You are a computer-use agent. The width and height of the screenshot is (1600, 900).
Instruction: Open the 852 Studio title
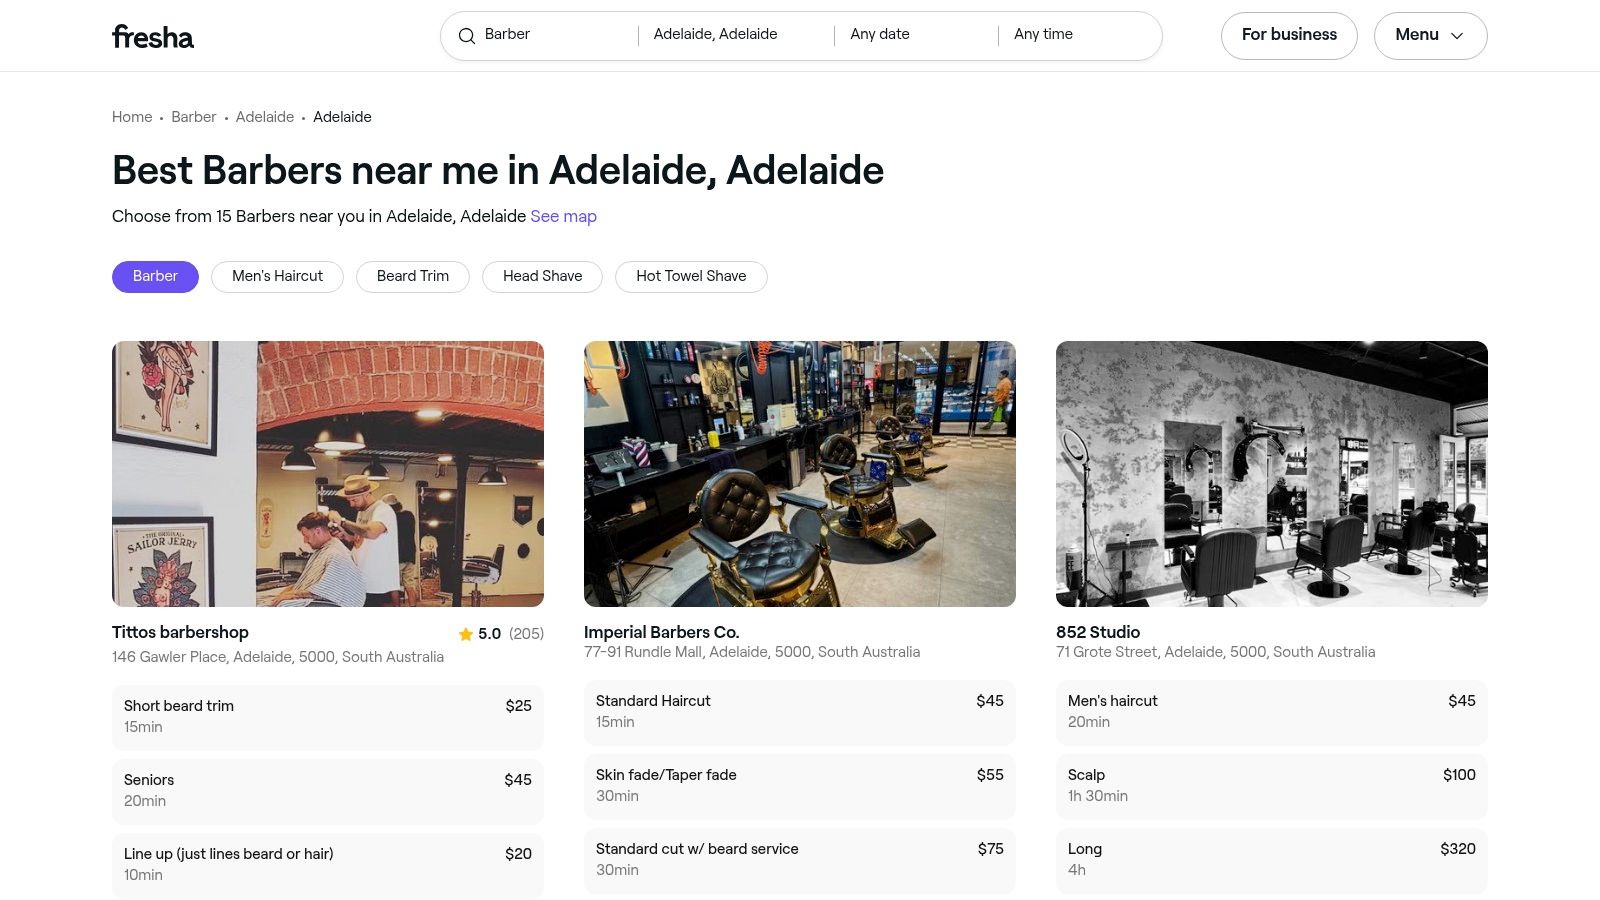pyautogui.click(x=1098, y=633)
